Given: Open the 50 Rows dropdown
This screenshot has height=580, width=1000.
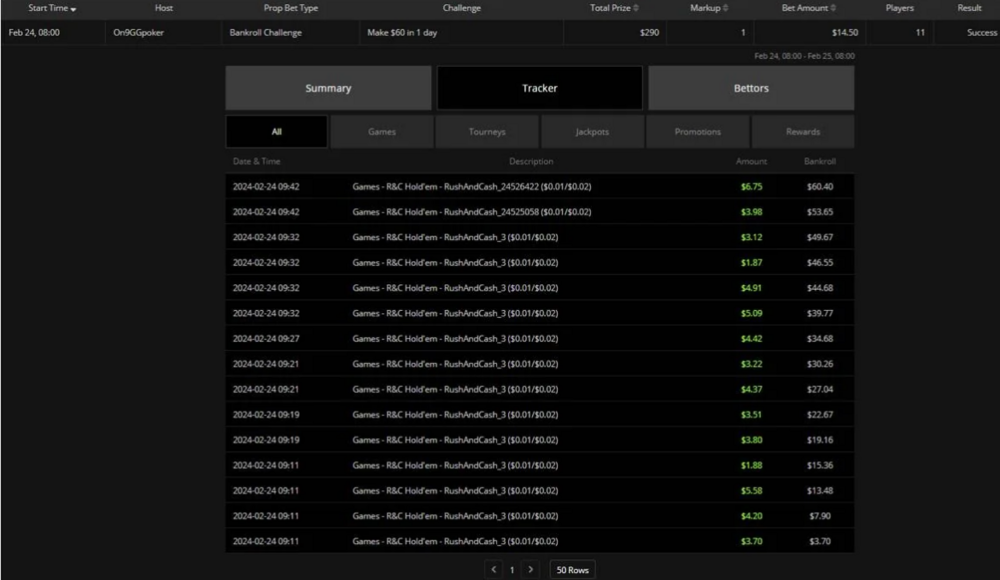Looking at the screenshot, I should coord(572,569).
